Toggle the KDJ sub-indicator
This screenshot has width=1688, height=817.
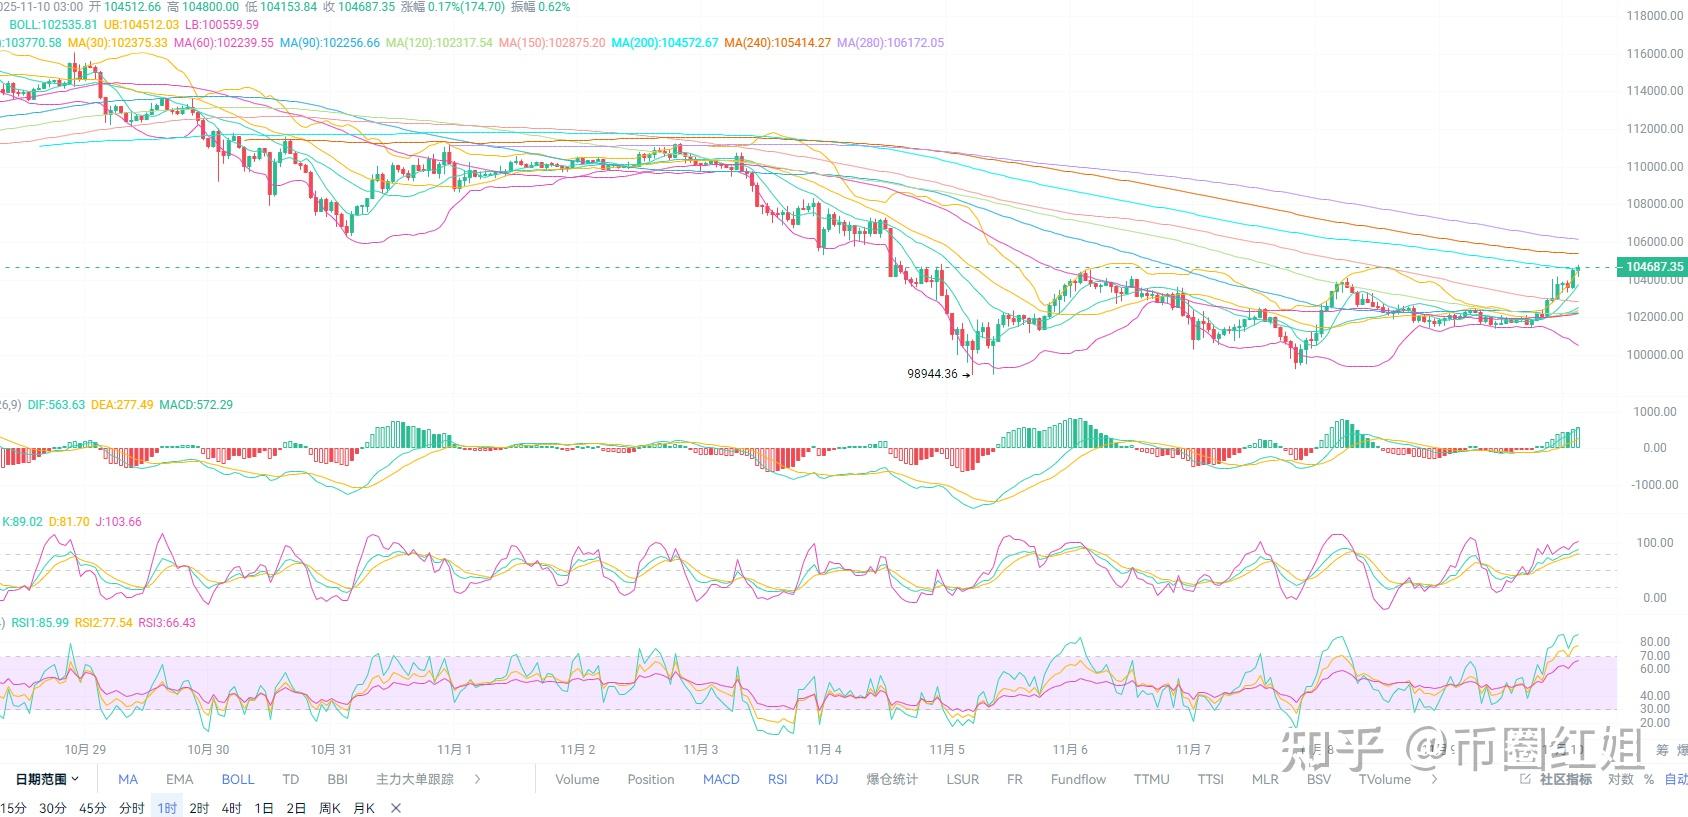click(827, 779)
